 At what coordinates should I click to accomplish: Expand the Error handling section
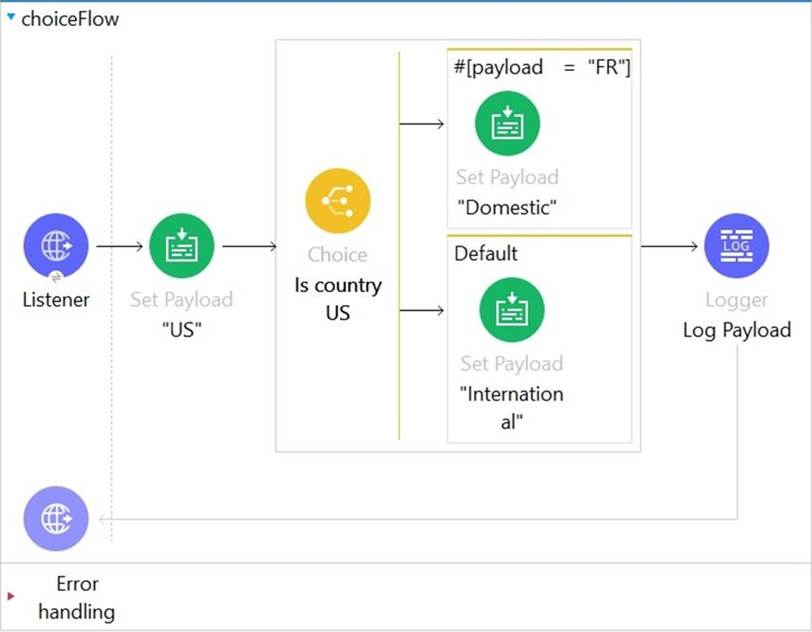(x=12, y=597)
